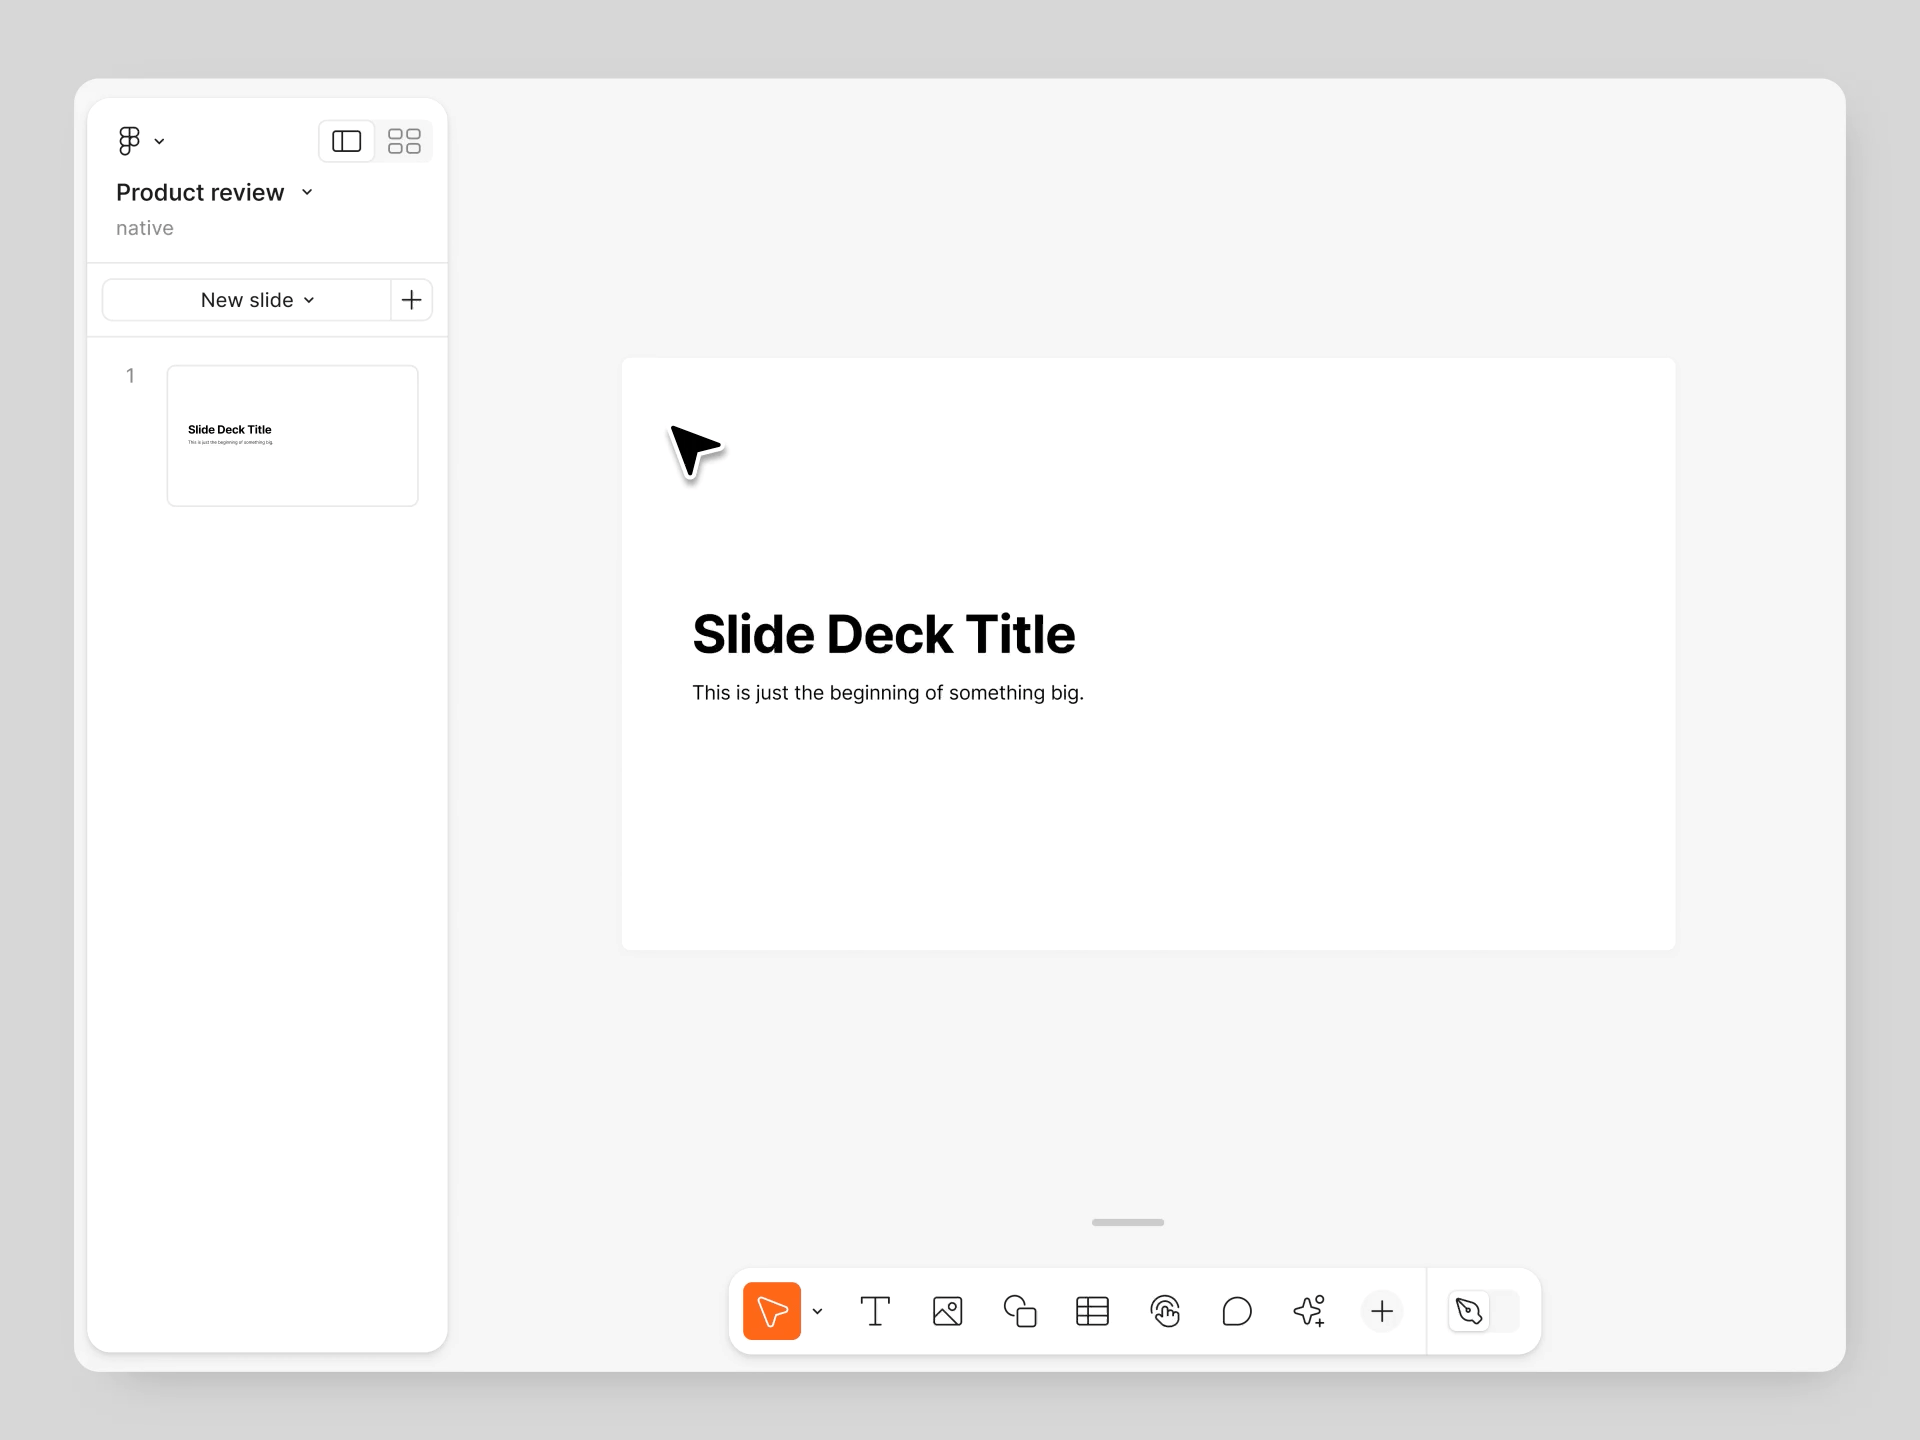Open the AI sparkle actions
The height and width of the screenshot is (1440, 1920).
click(1310, 1311)
